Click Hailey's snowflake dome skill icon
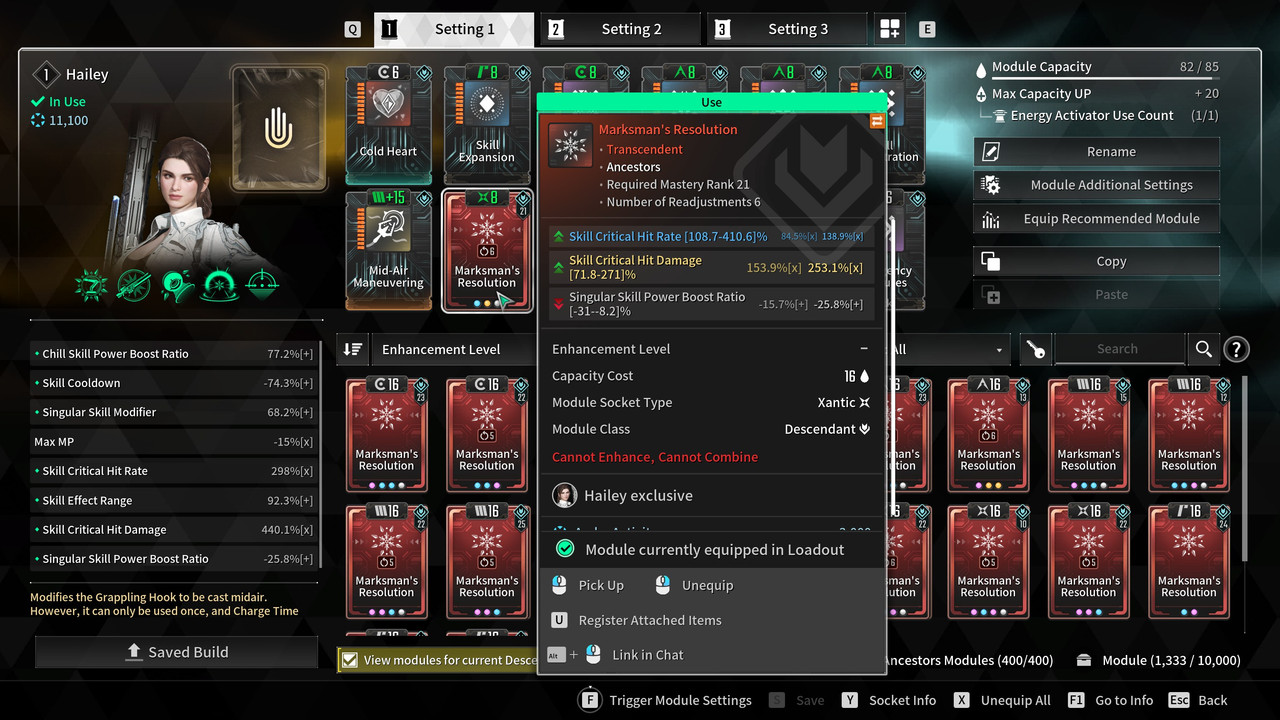 pos(219,285)
